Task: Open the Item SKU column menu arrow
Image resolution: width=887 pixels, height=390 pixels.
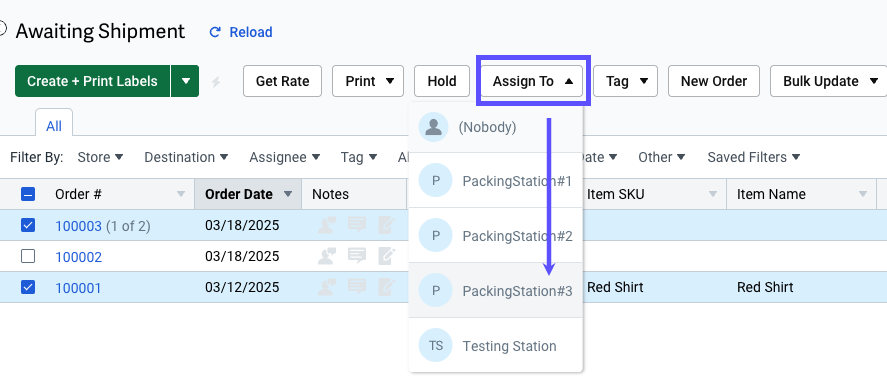Action: [x=713, y=194]
